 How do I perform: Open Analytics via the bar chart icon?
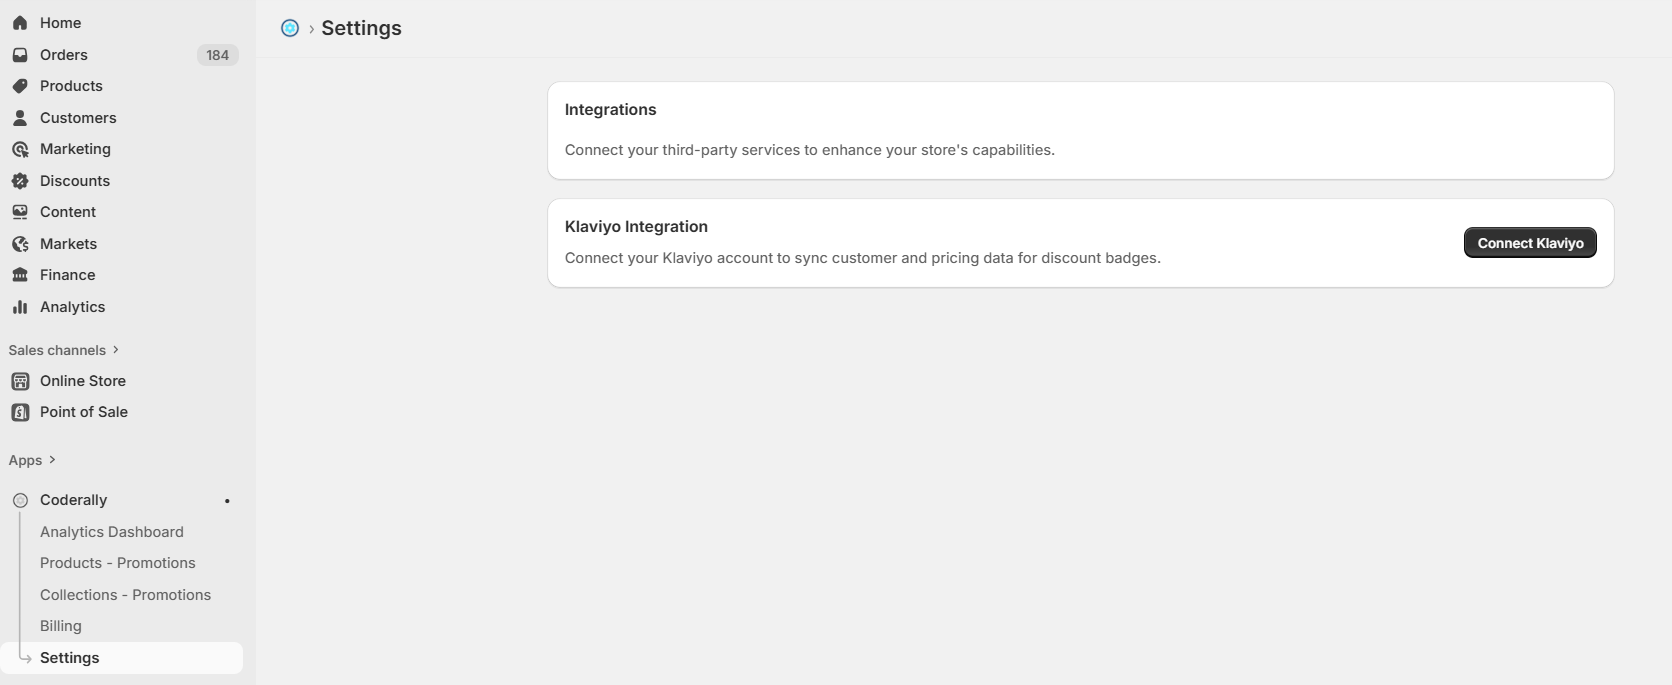click(21, 307)
